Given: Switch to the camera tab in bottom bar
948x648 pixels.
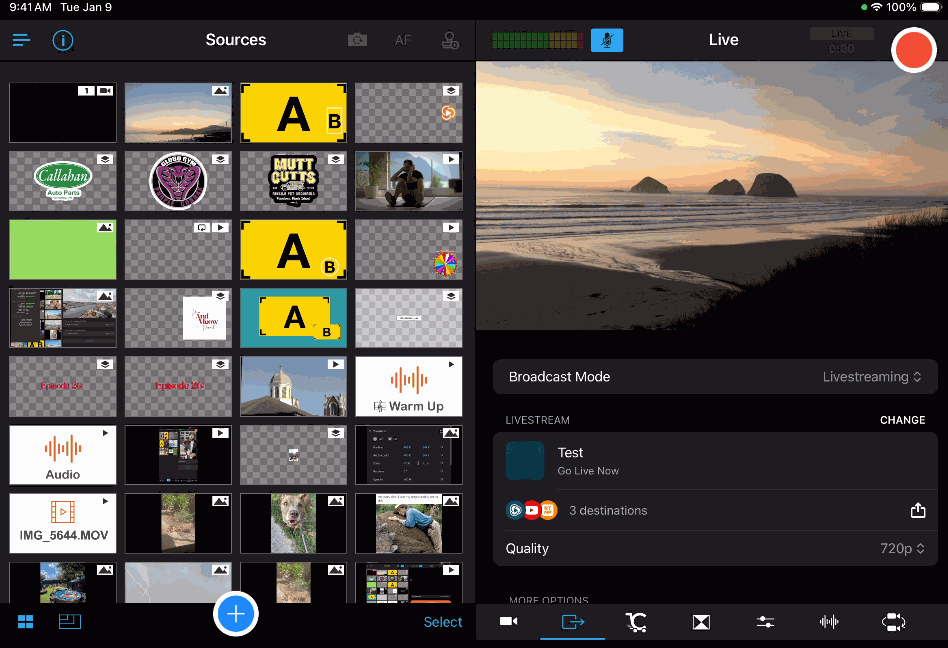Looking at the screenshot, I should point(508,621).
